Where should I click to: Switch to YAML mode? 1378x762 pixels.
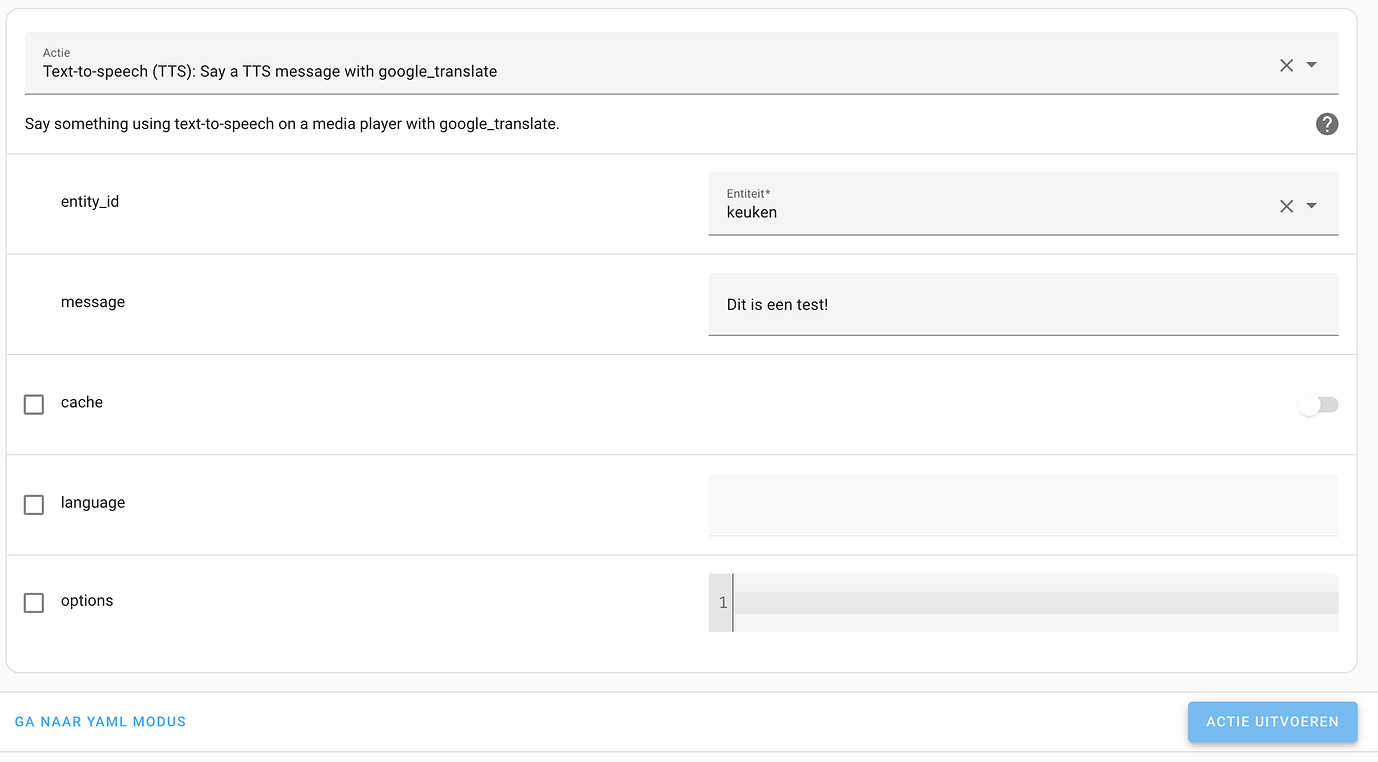(x=100, y=721)
